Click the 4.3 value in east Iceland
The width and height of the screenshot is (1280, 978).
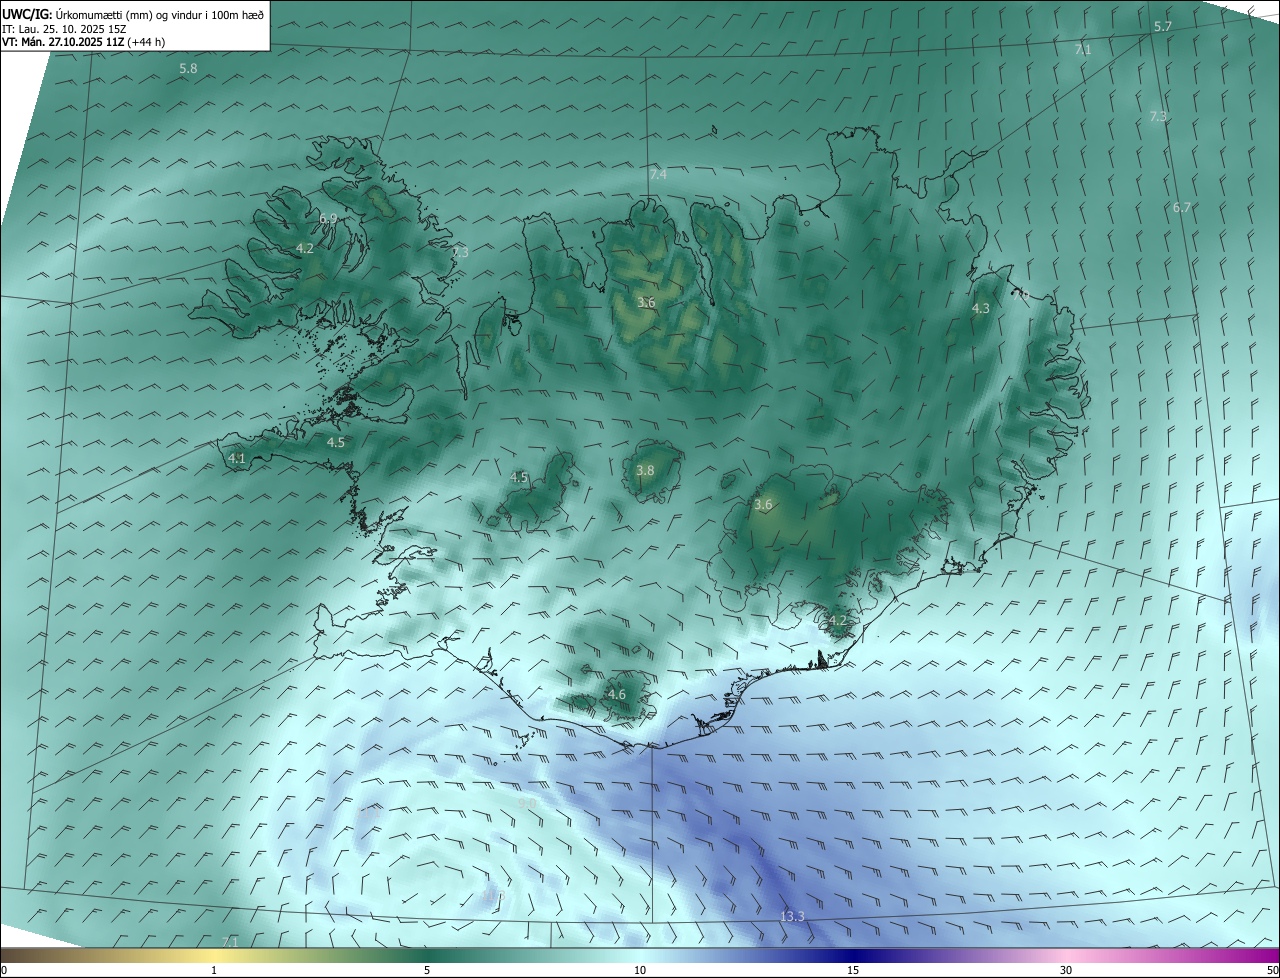click(980, 309)
